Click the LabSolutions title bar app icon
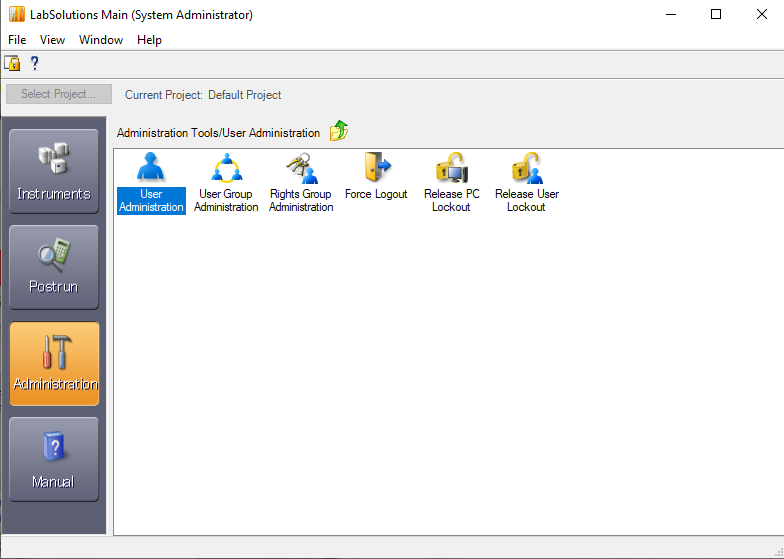Screen dimensions: 784x559 [x=16, y=14]
